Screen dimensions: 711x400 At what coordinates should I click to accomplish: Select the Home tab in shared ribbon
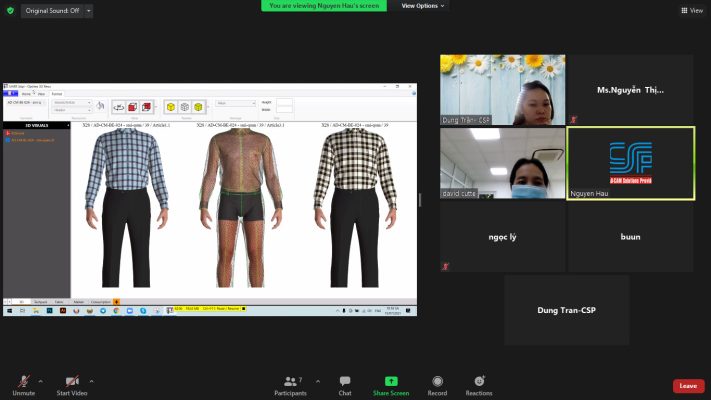click(x=26, y=93)
